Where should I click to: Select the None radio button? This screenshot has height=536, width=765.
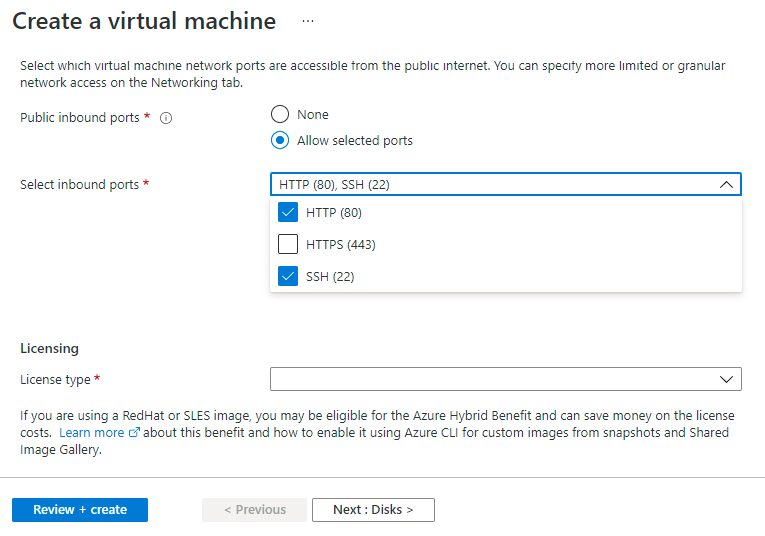click(x=280, y=114)
